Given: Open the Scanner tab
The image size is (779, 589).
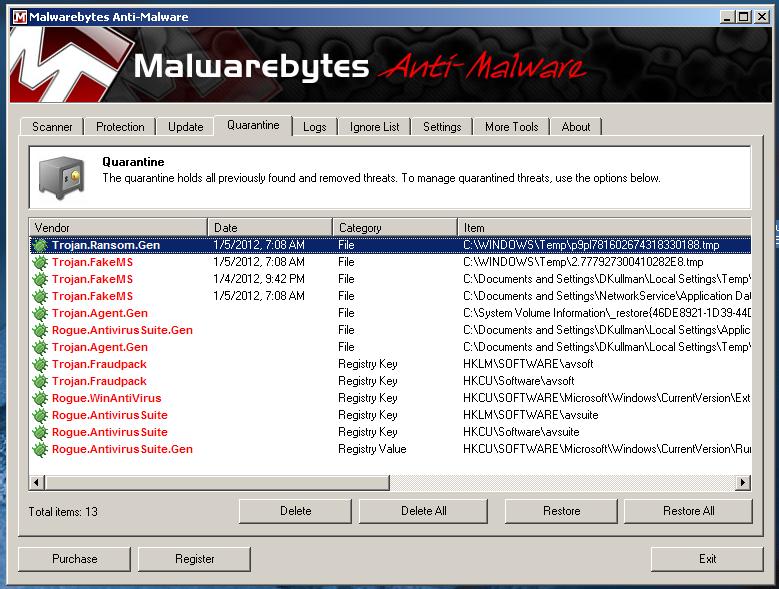Looking at the screenshot, I should click(x=52, y=127).
